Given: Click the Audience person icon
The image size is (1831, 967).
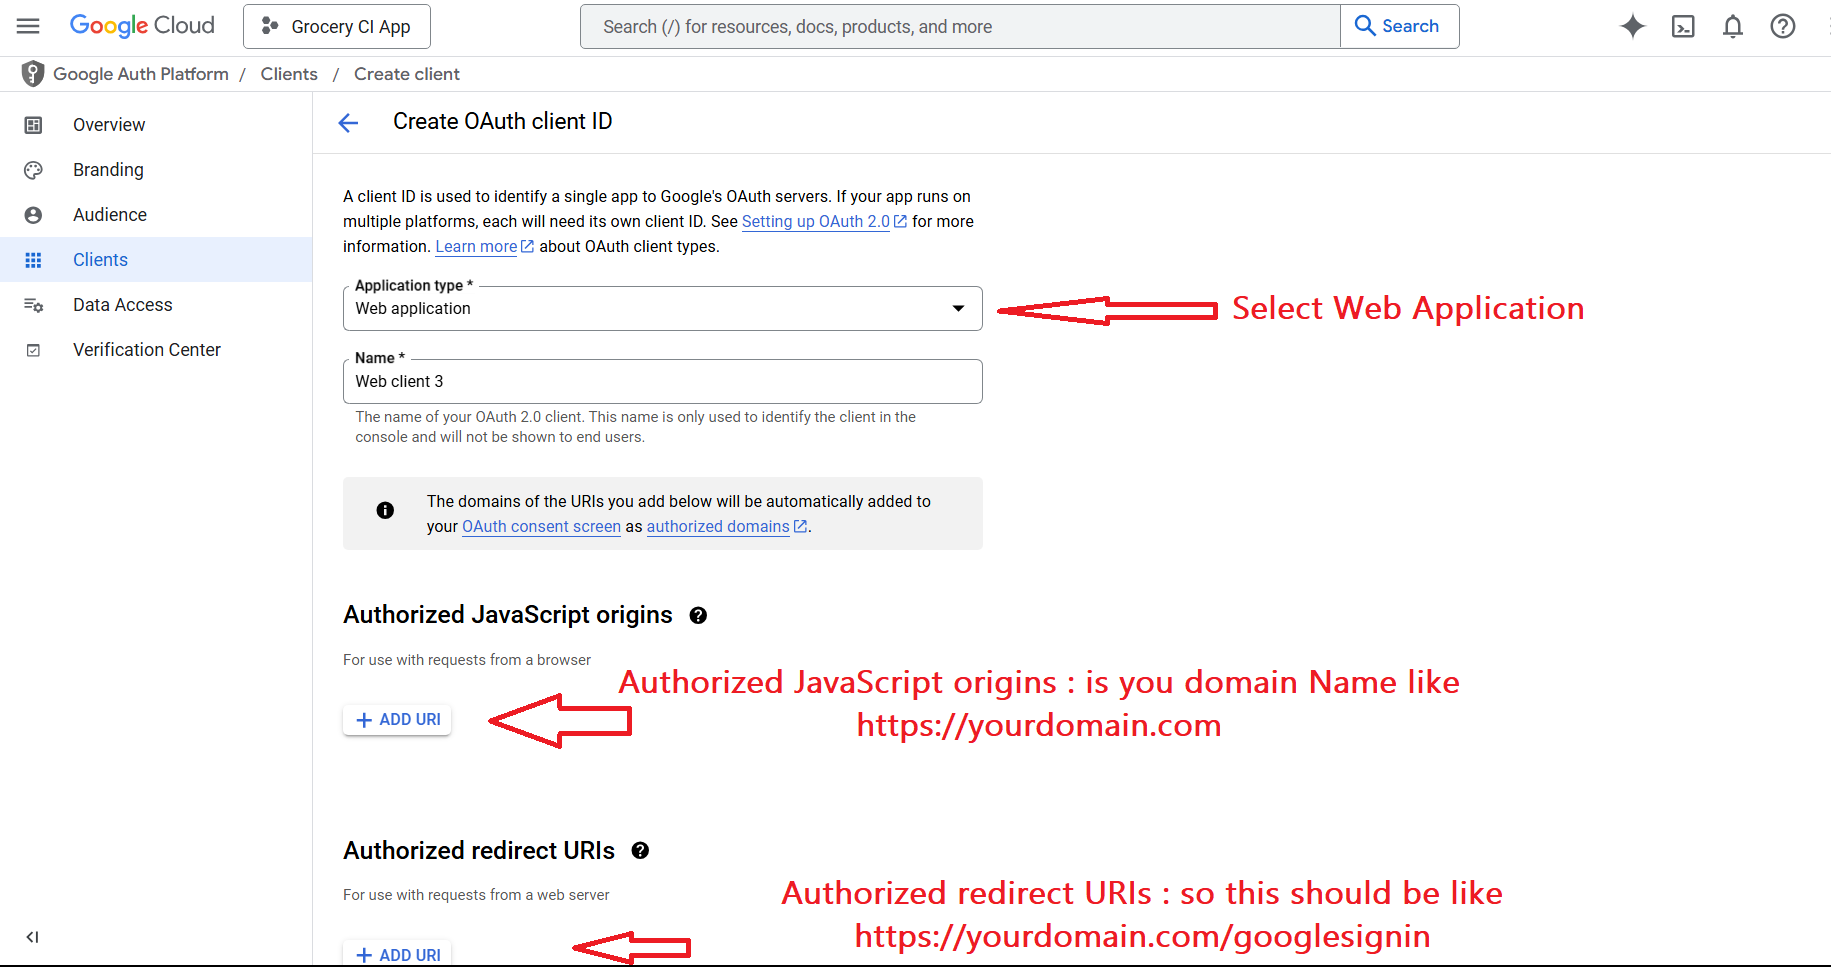Looking at the screenshot, I should point(33,215).
